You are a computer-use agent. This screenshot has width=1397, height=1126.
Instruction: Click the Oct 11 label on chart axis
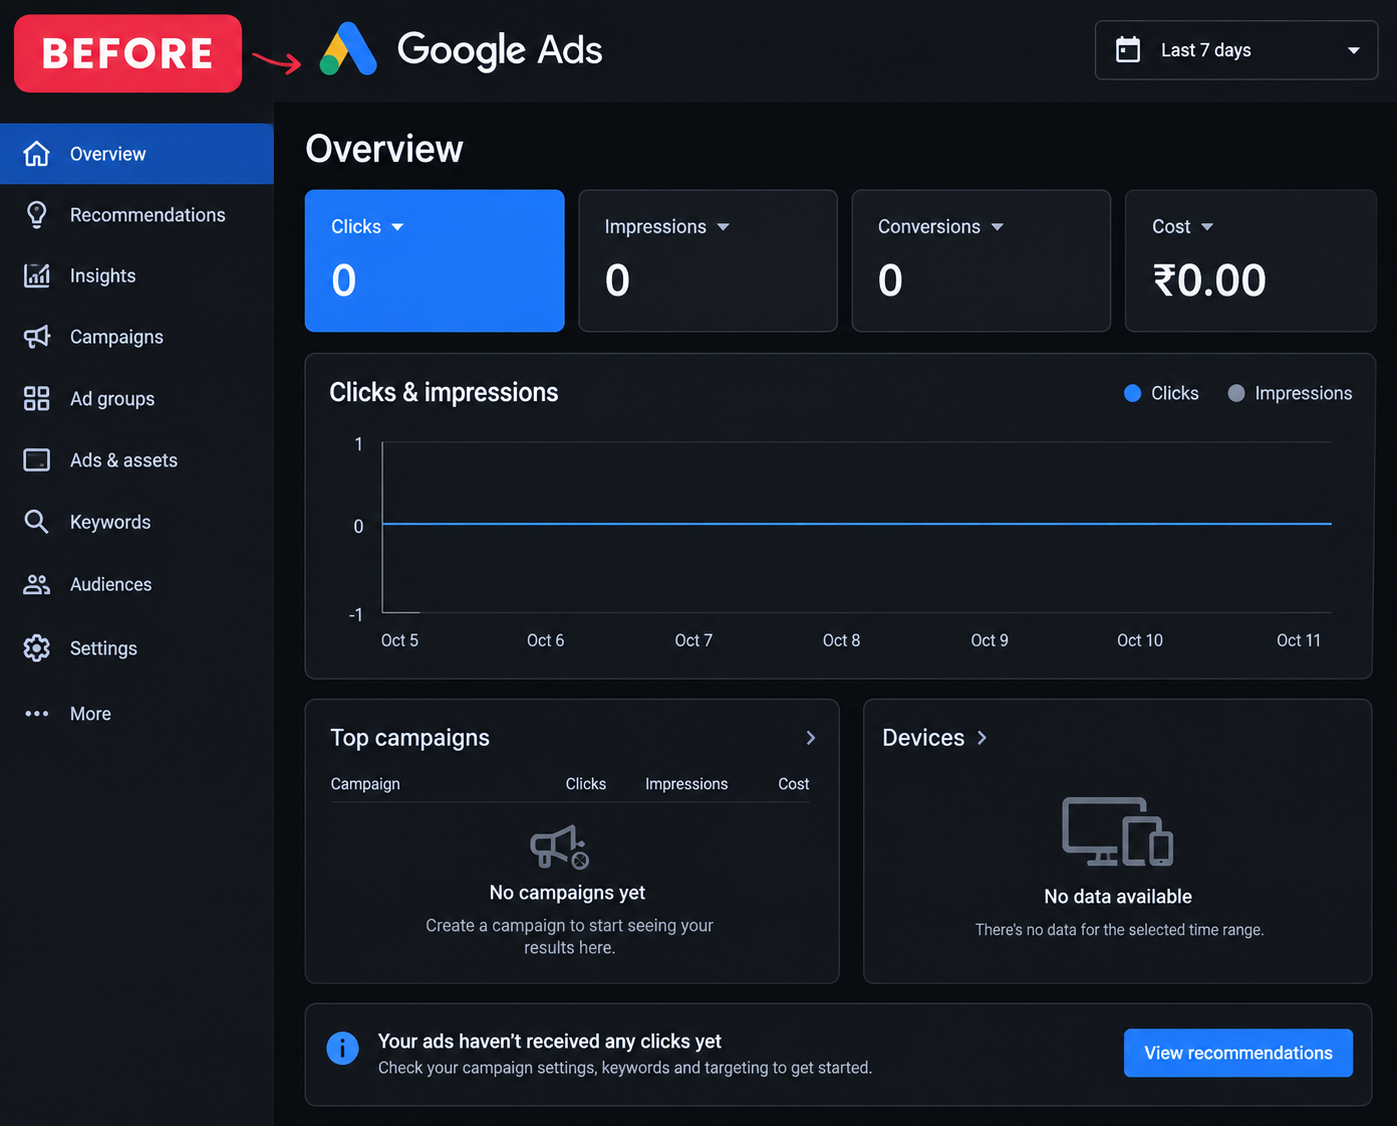pos(1298,640)
